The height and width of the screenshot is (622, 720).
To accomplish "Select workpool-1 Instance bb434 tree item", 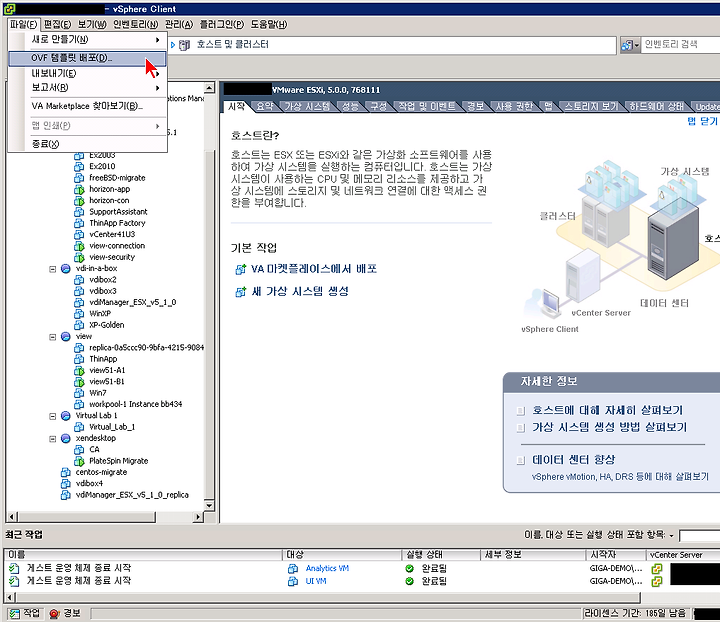I will point(135,404).
